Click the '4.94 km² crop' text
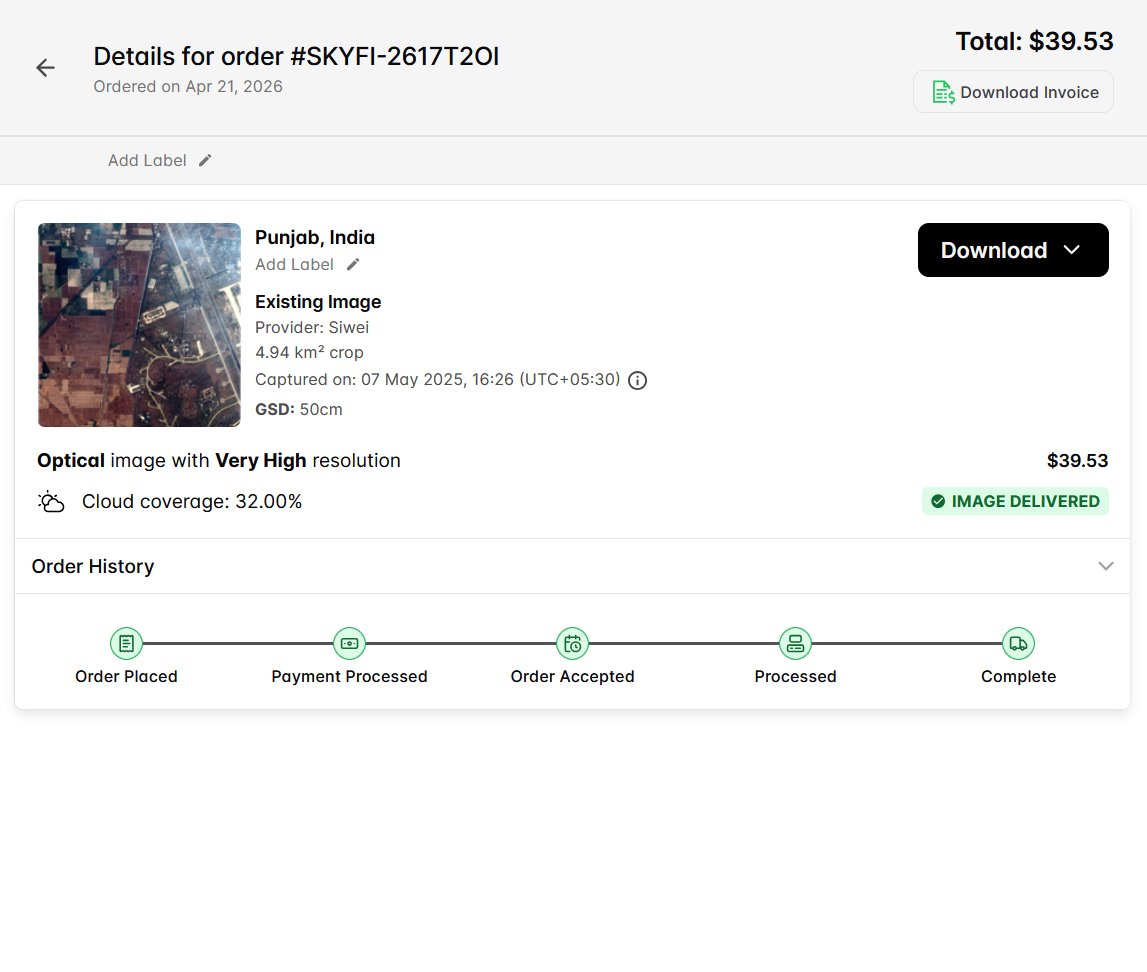 pos(309,353)
